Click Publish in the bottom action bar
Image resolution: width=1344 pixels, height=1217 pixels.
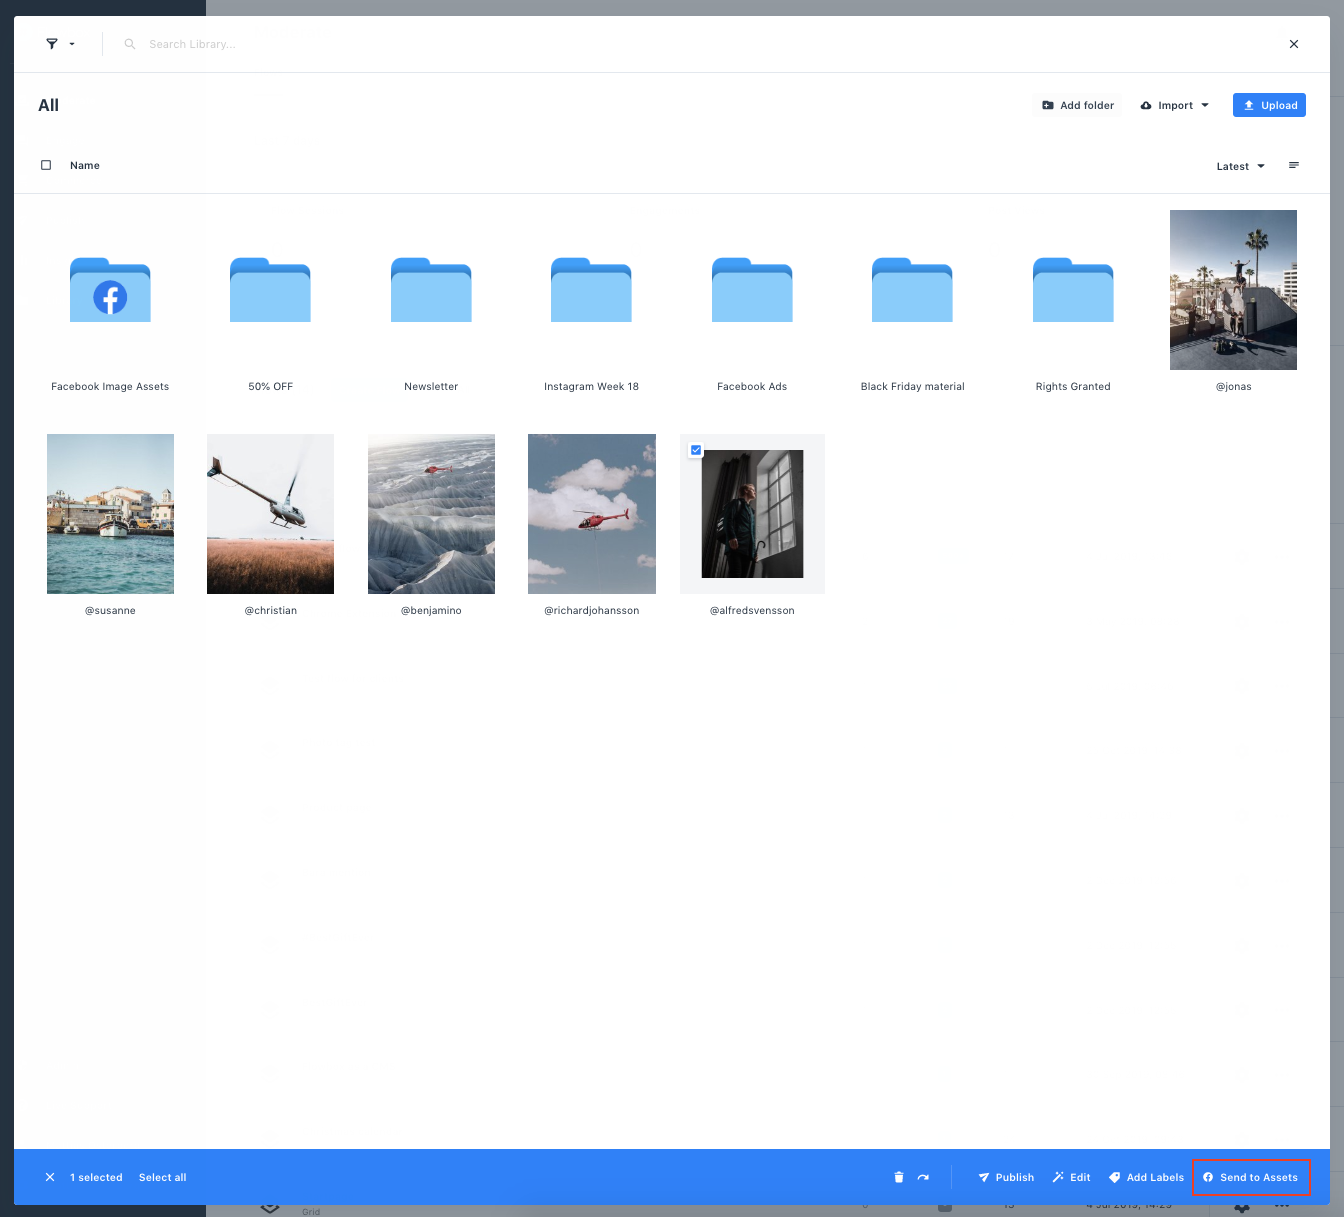(1006, 1177)
